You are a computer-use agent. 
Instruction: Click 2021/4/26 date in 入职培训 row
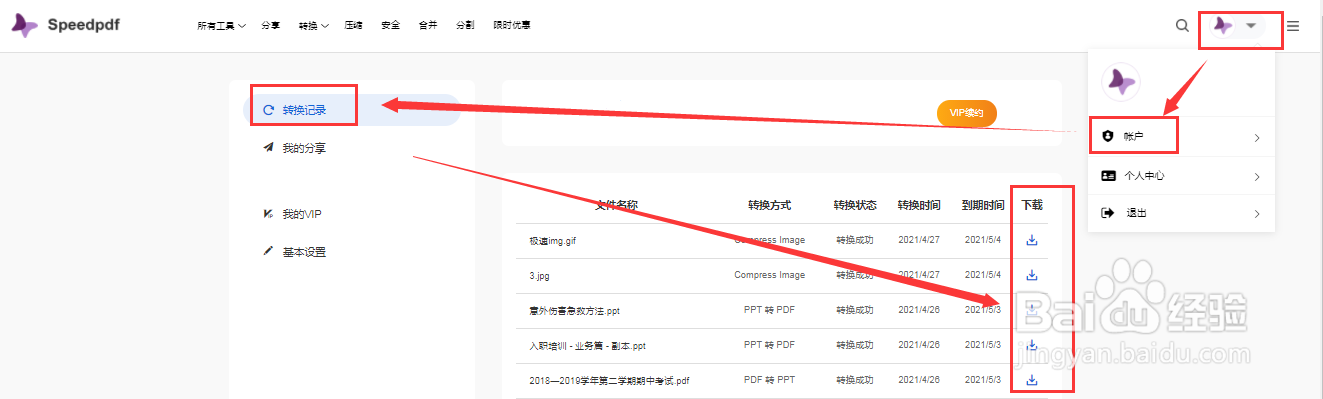tap(918, 345)
